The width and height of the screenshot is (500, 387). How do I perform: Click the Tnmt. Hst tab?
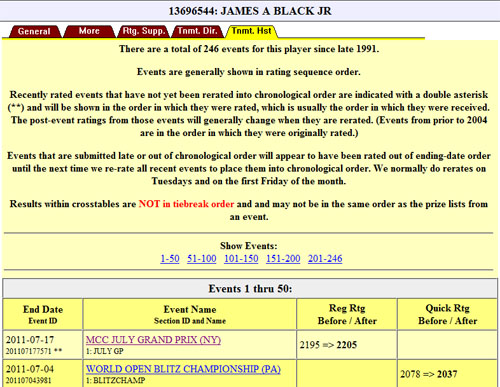(251, 31)
